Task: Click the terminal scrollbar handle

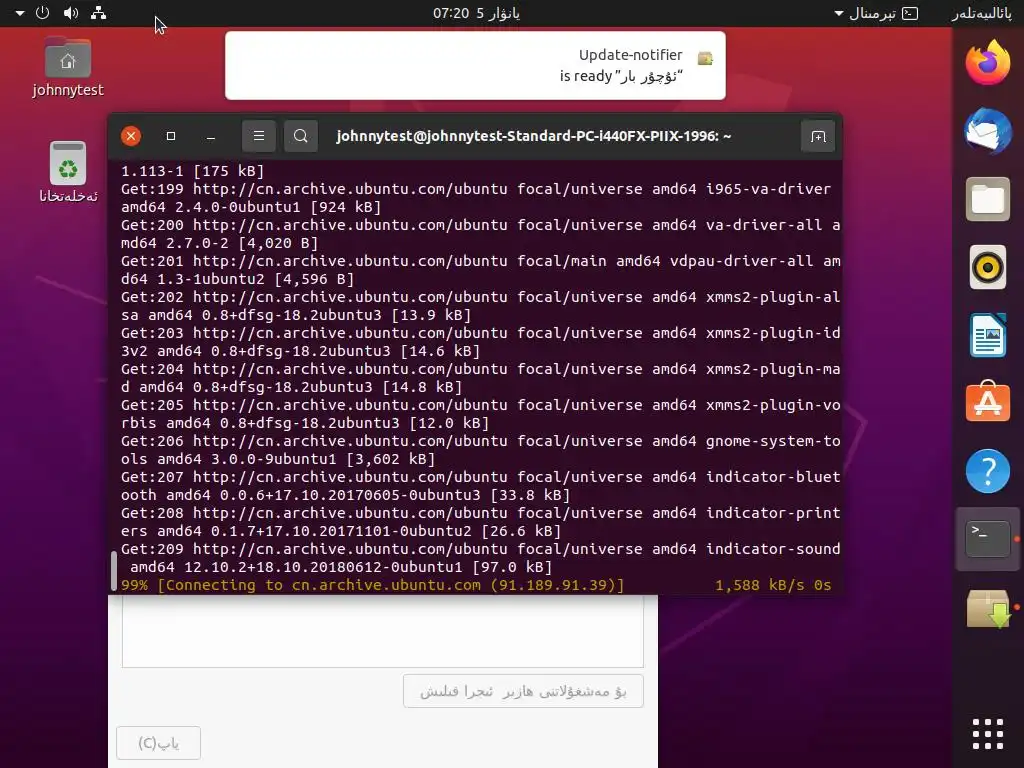Action: [114, 571]
